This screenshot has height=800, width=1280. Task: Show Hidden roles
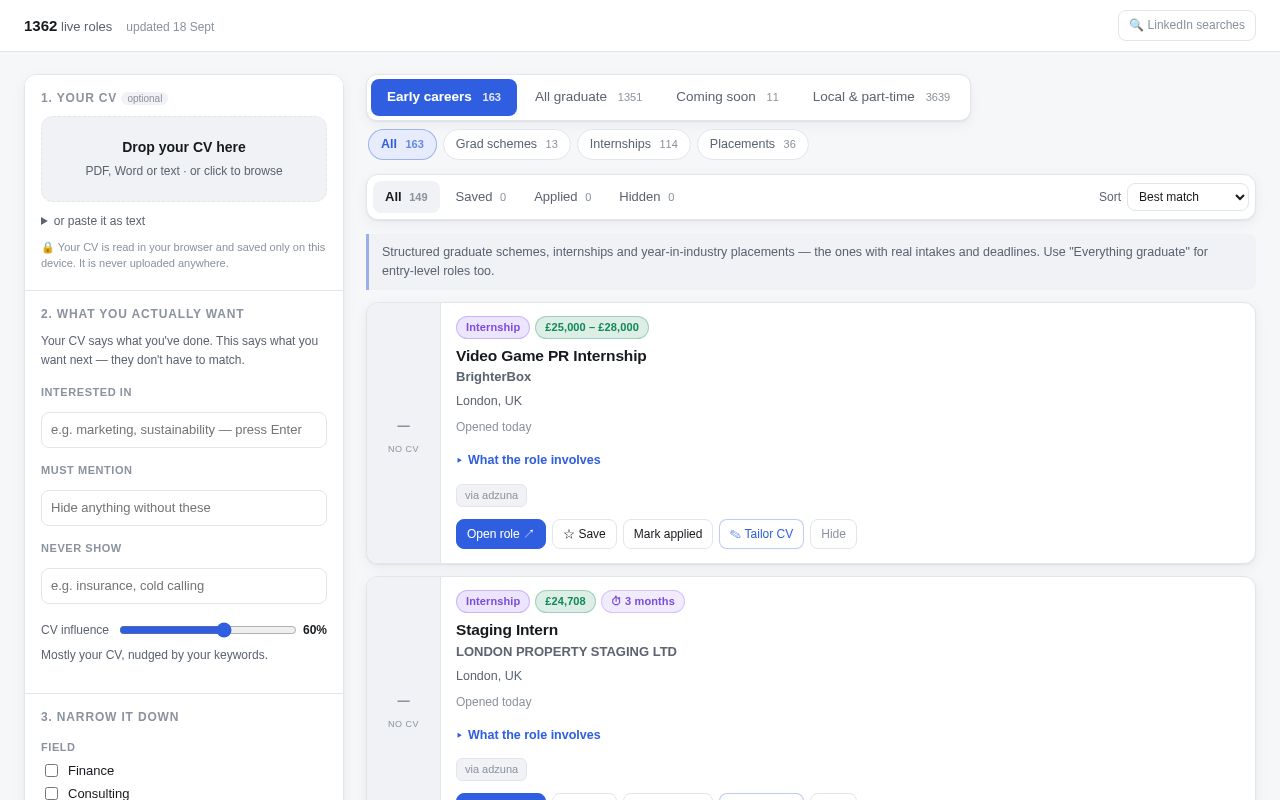pyautogui.click(x=647, y=197)
